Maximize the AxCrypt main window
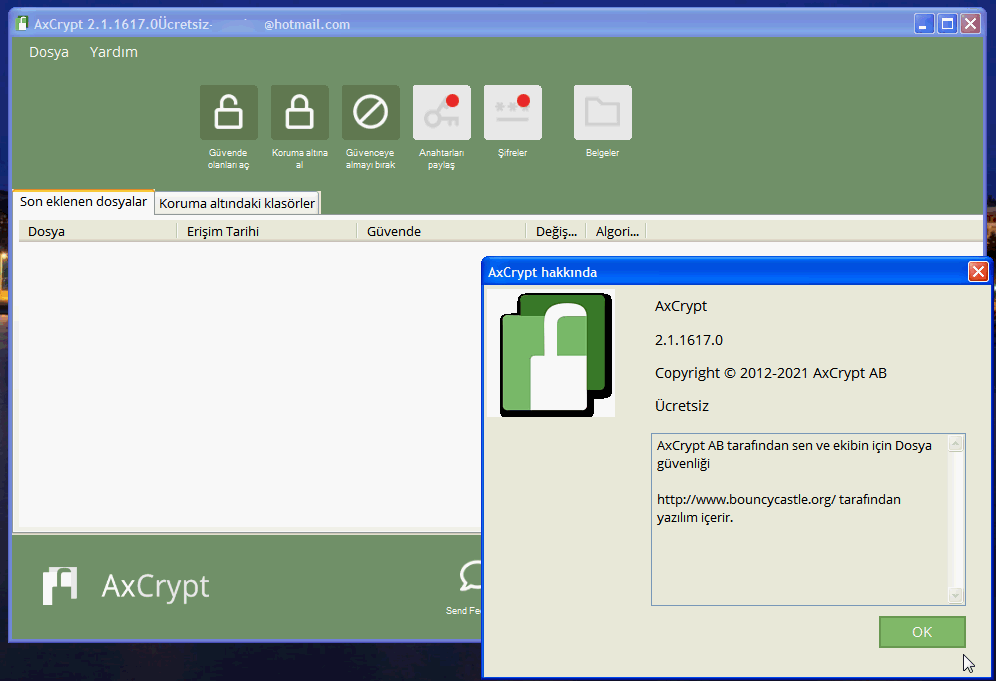The height and width of the screenshot is (681, 996). (x=947, y=24)
